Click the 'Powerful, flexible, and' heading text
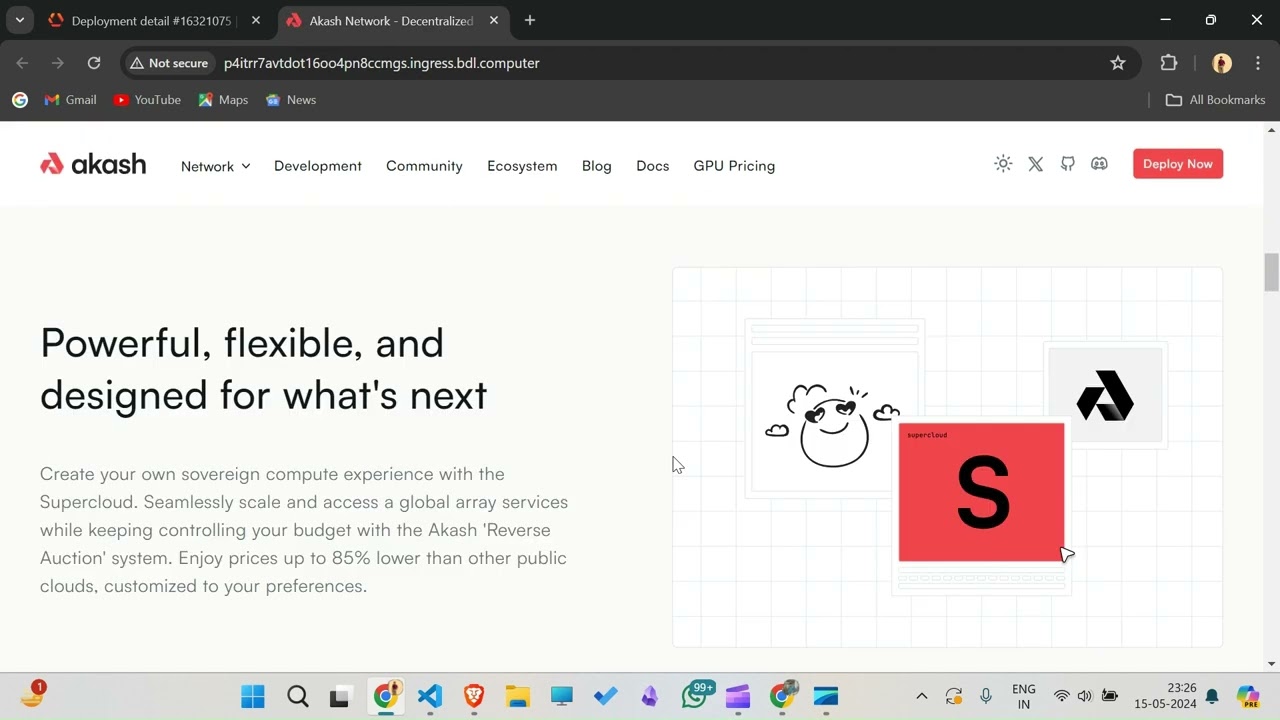 pyautogui.click(x=242, y=343)
